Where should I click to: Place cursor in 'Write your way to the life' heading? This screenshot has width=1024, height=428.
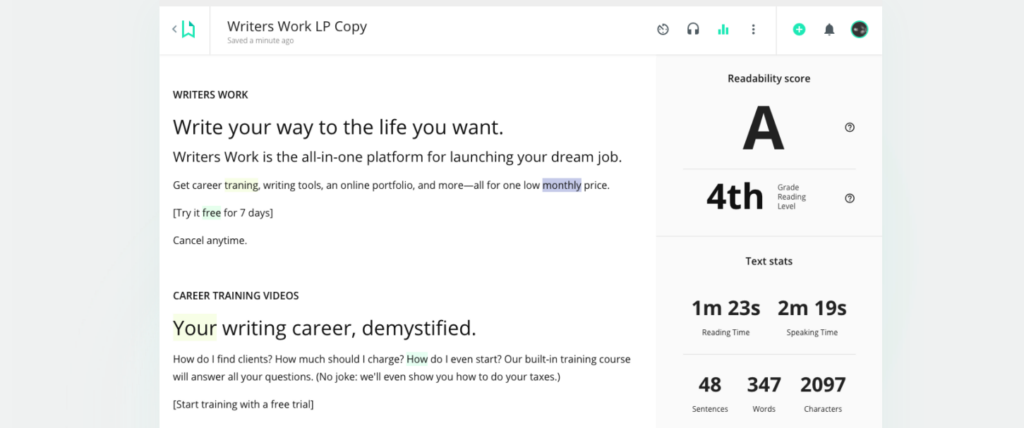coord(338,127)
